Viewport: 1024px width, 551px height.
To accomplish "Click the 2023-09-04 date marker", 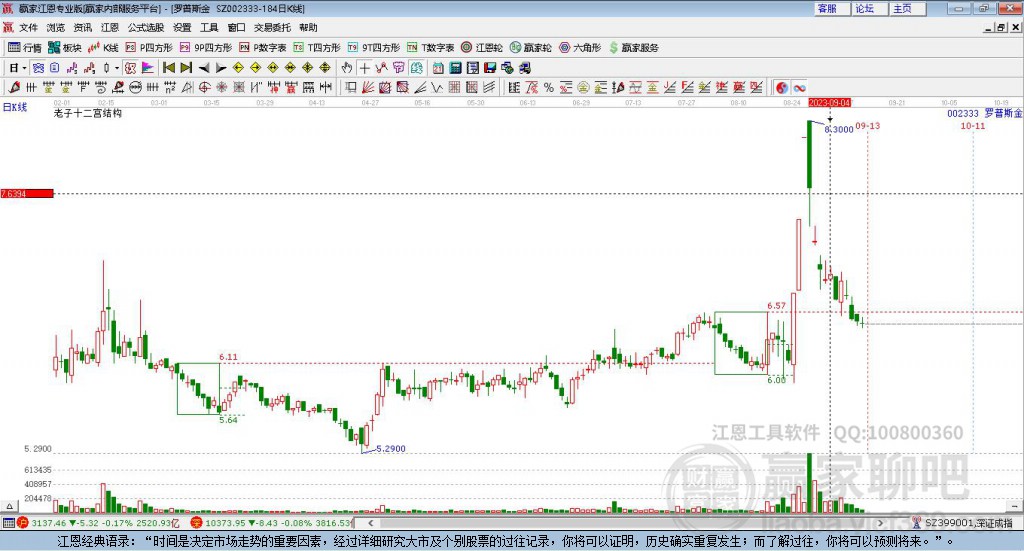I will [829, 103].
